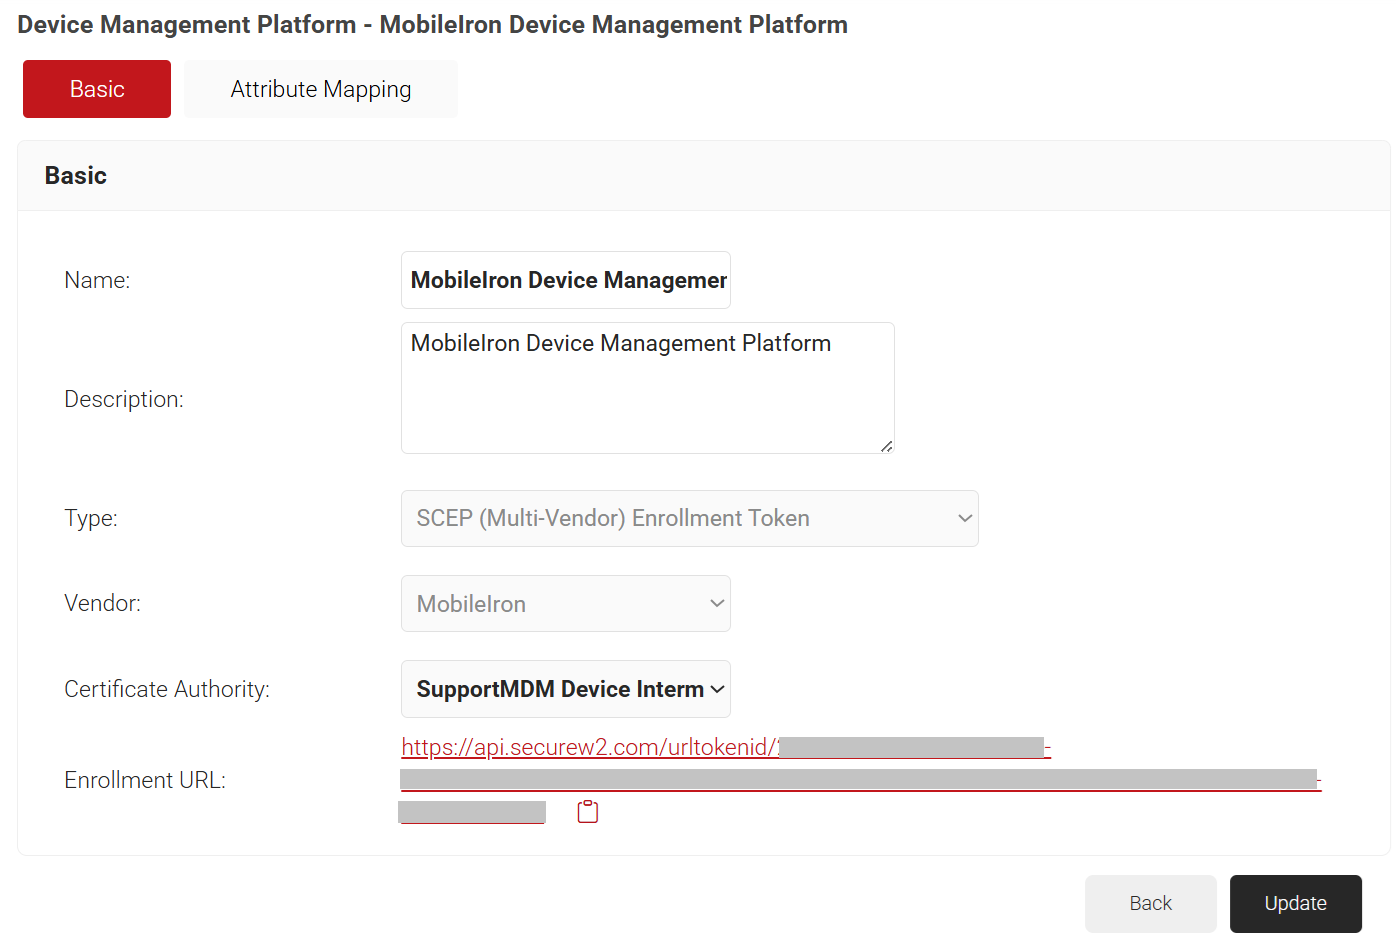The height and width of the screenshot is (947, 1396).
Task: Open the Certificate Authority dropdown
Action: (565, 689)
